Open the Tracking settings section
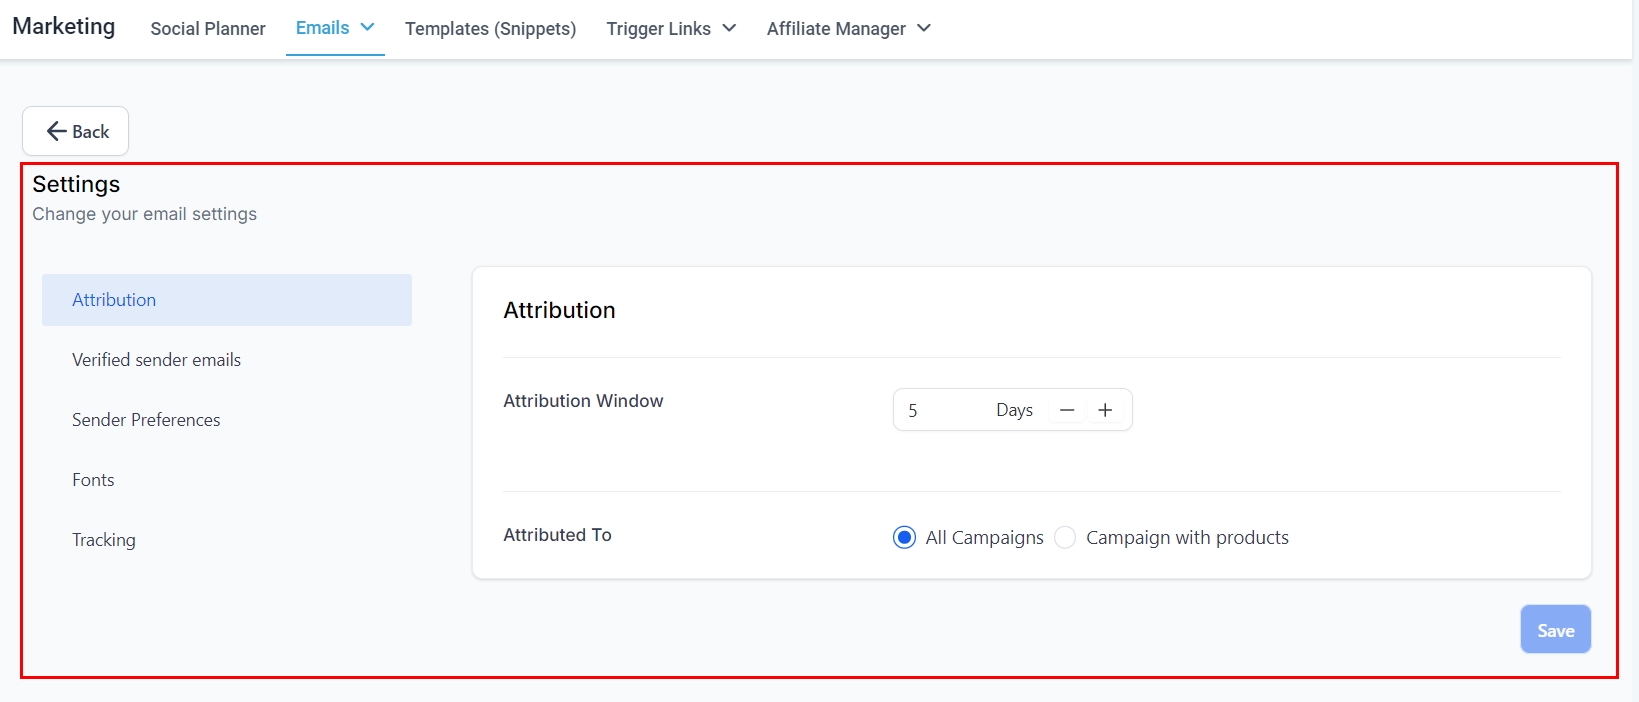The height and width of the screenshot is (702, 1639). (104, 540)
